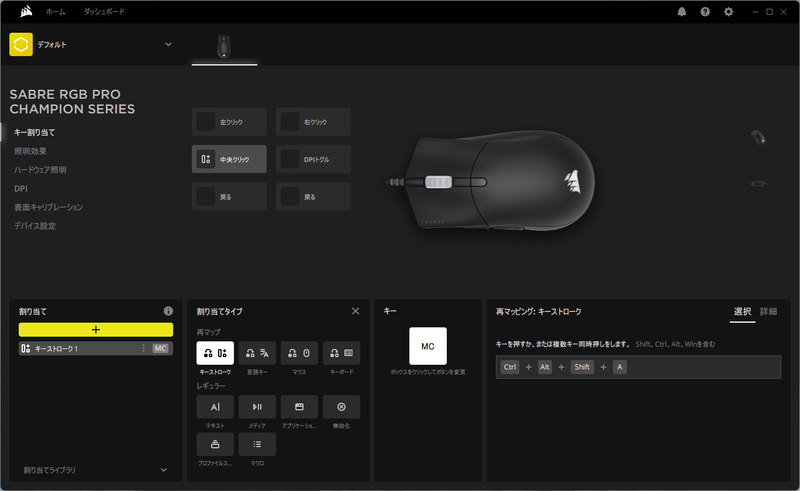The image size is (800, 491).
Task: Click the Corsair sails logo icon
Action: coord(26,11)
